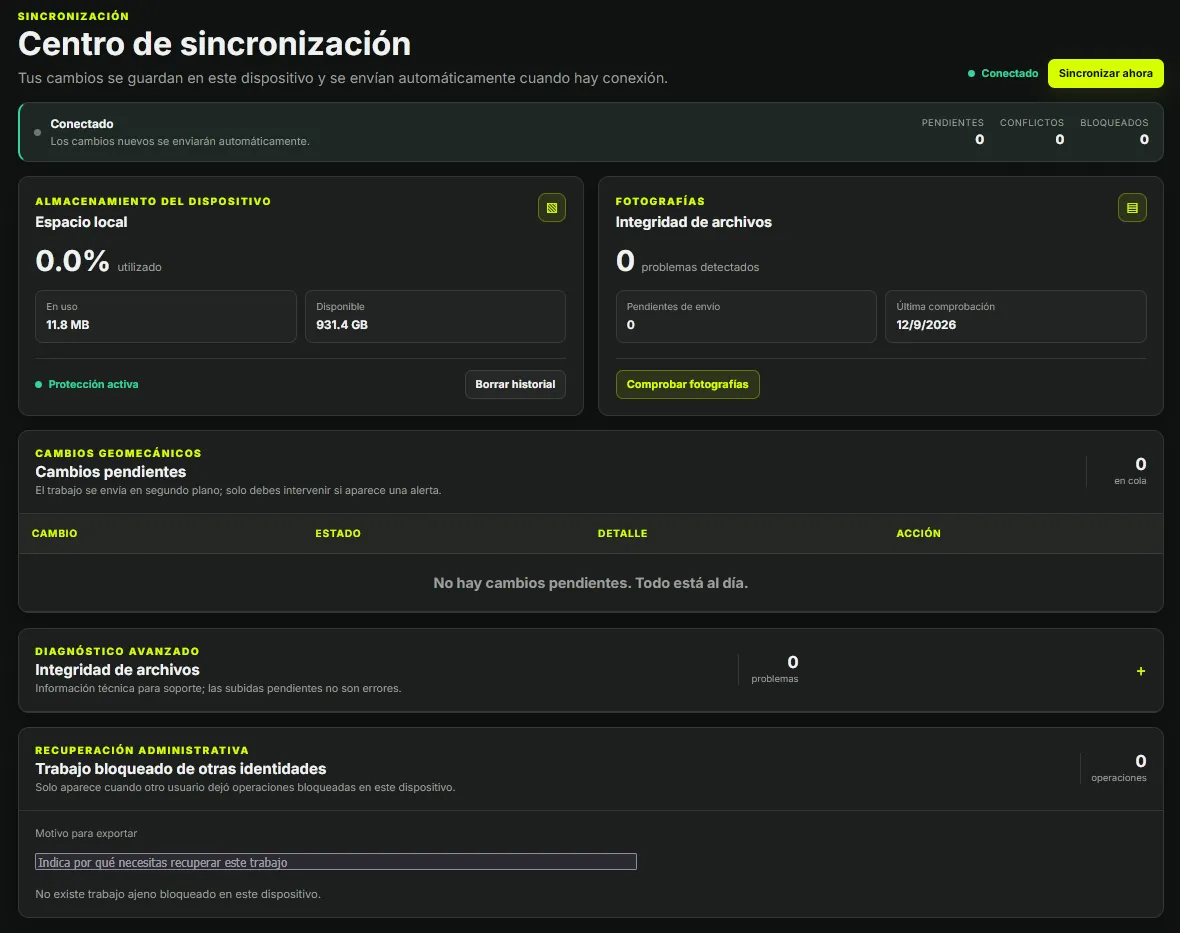Click the Protección activa status label

coord(87,384)
